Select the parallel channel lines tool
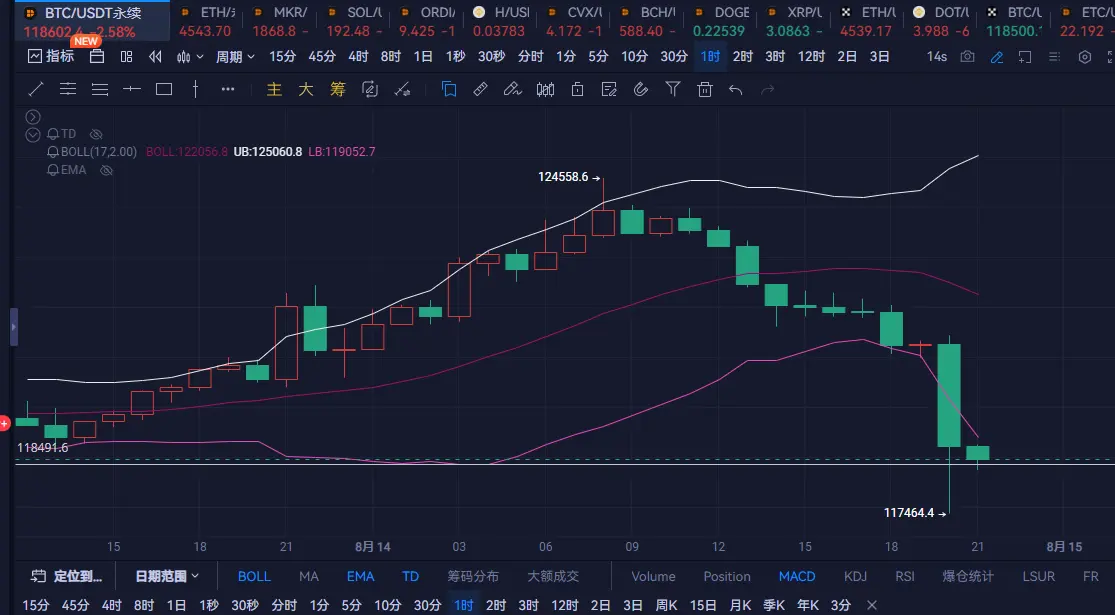This screenshot has height=615, width=1115. pos(100,89)
